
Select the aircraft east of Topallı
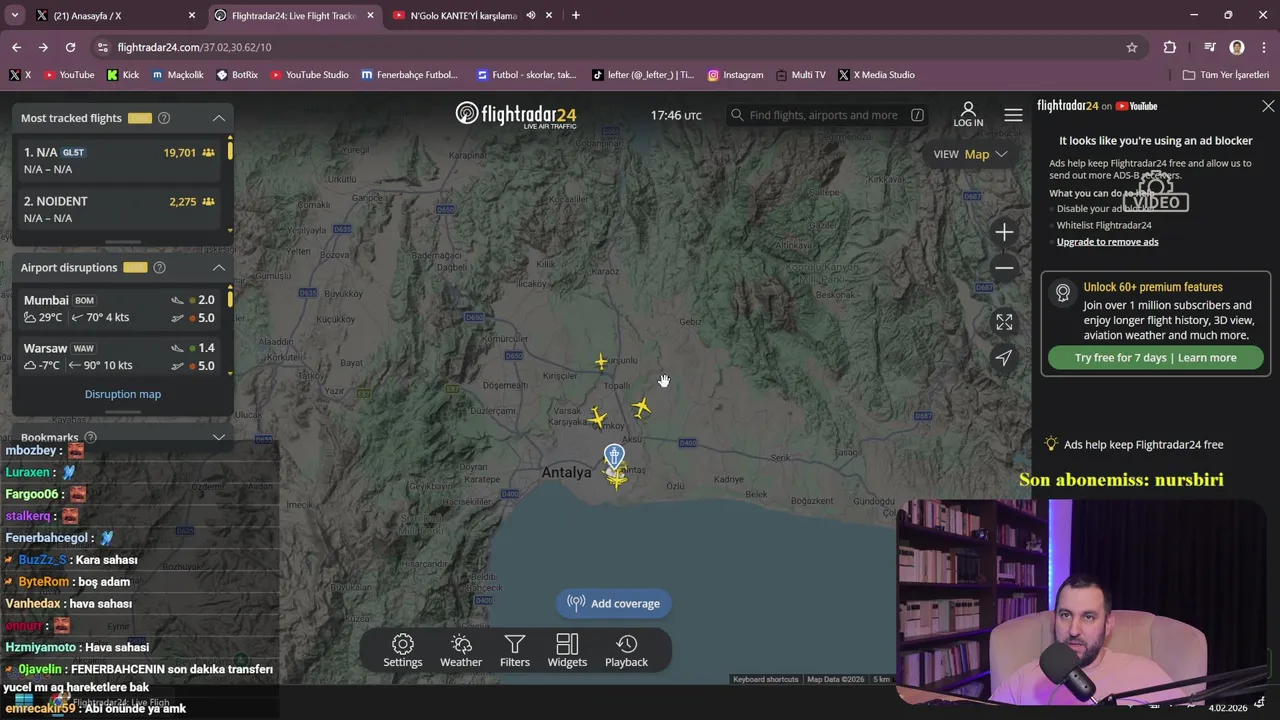641,408
